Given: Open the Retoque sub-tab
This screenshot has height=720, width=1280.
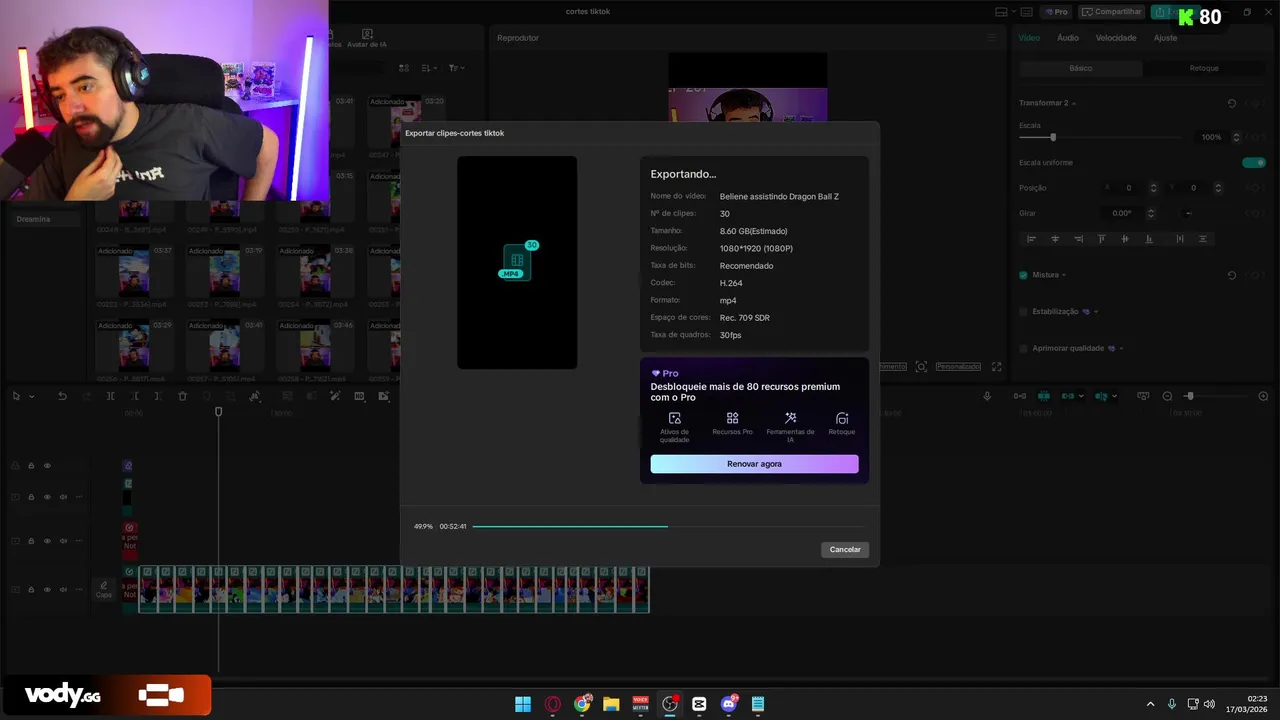Looking at the screenshot, I should tap(1204, 68).
